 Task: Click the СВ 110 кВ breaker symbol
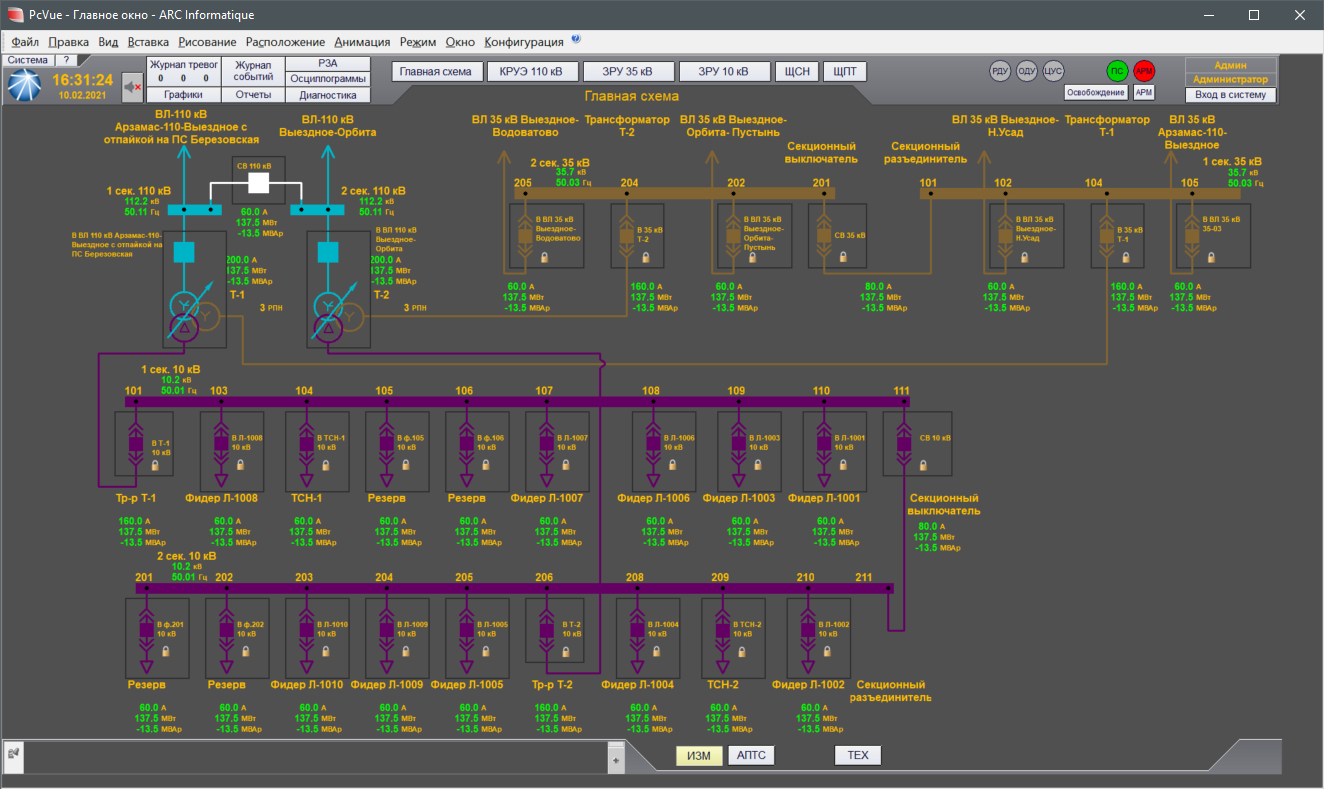click(x=259, y=183)
